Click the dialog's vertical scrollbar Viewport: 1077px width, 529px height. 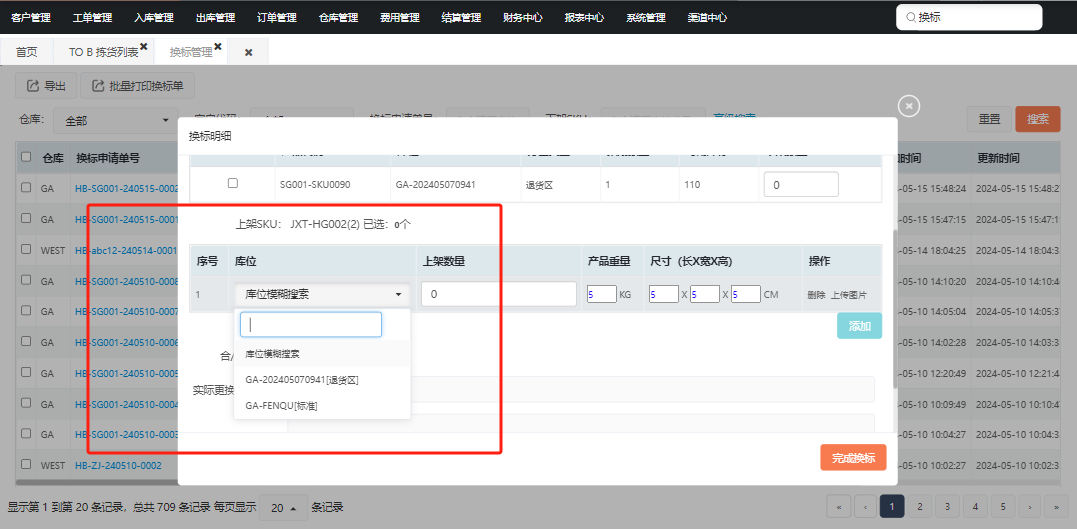coord(894,309)
